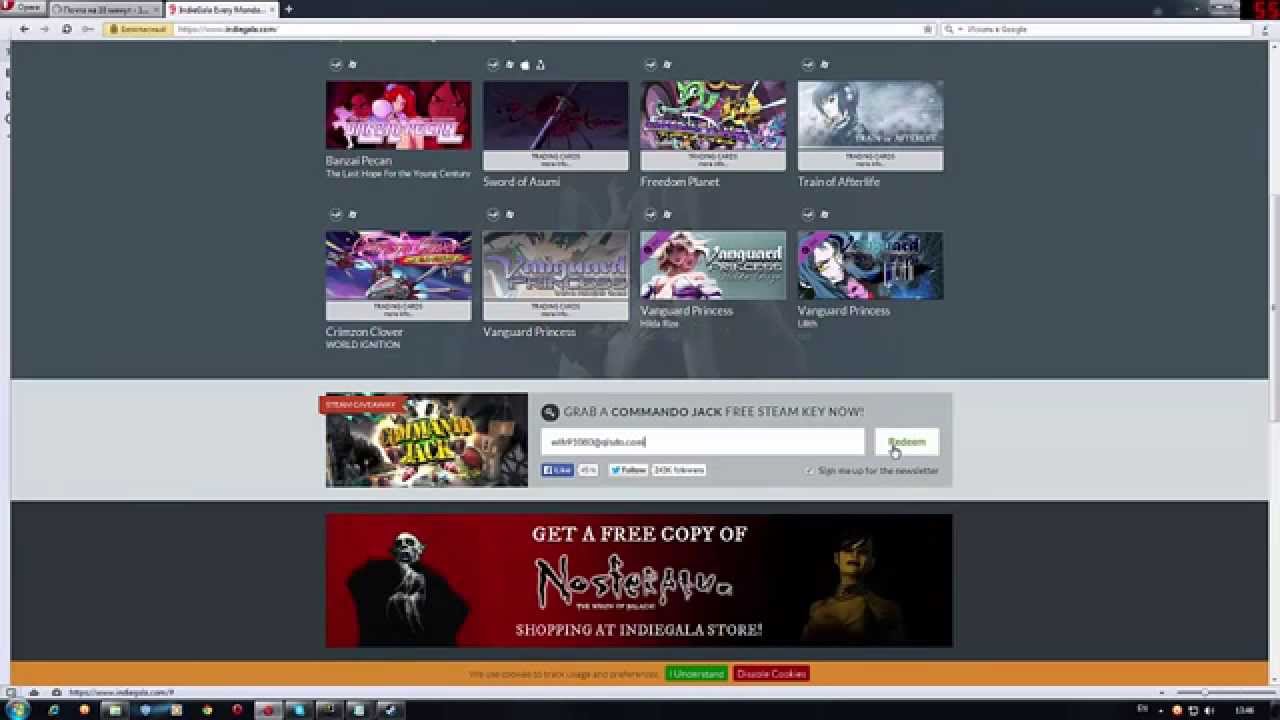Click Apple platform icon above Sword of Asumi
Viewport: 1280px width, 720px height.
pos(525,64)
